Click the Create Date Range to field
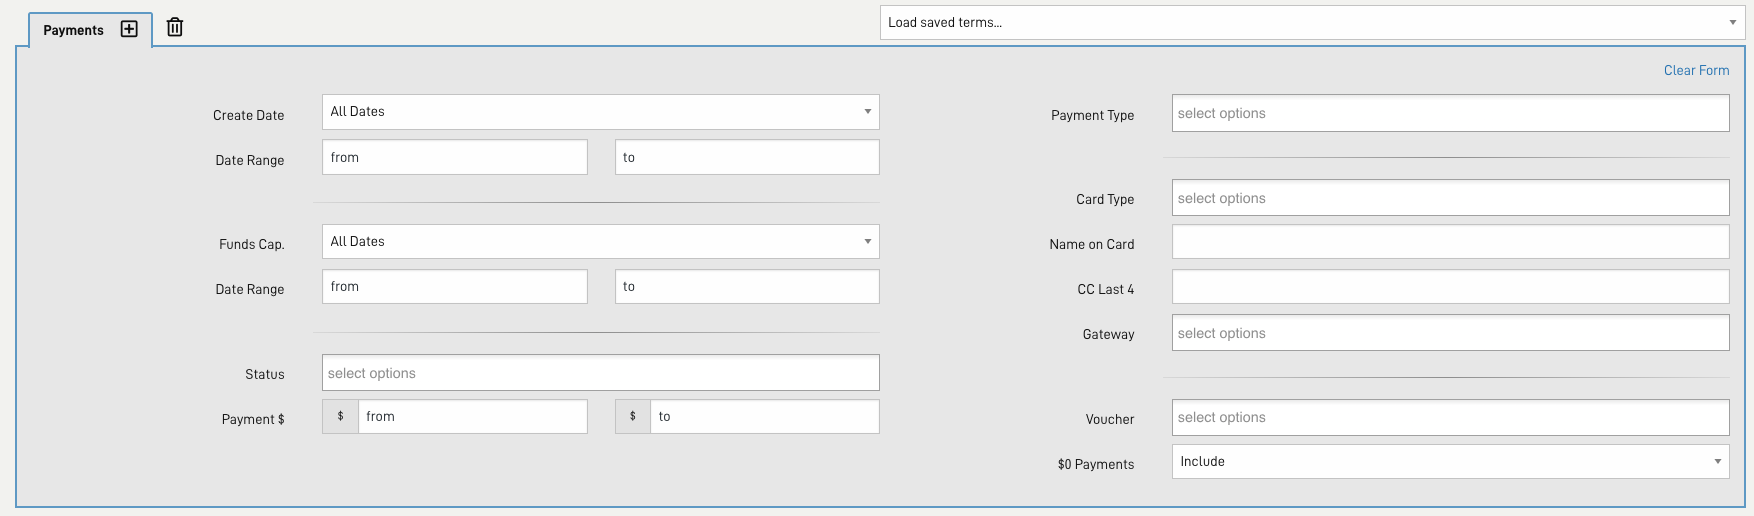 (747, 157)
